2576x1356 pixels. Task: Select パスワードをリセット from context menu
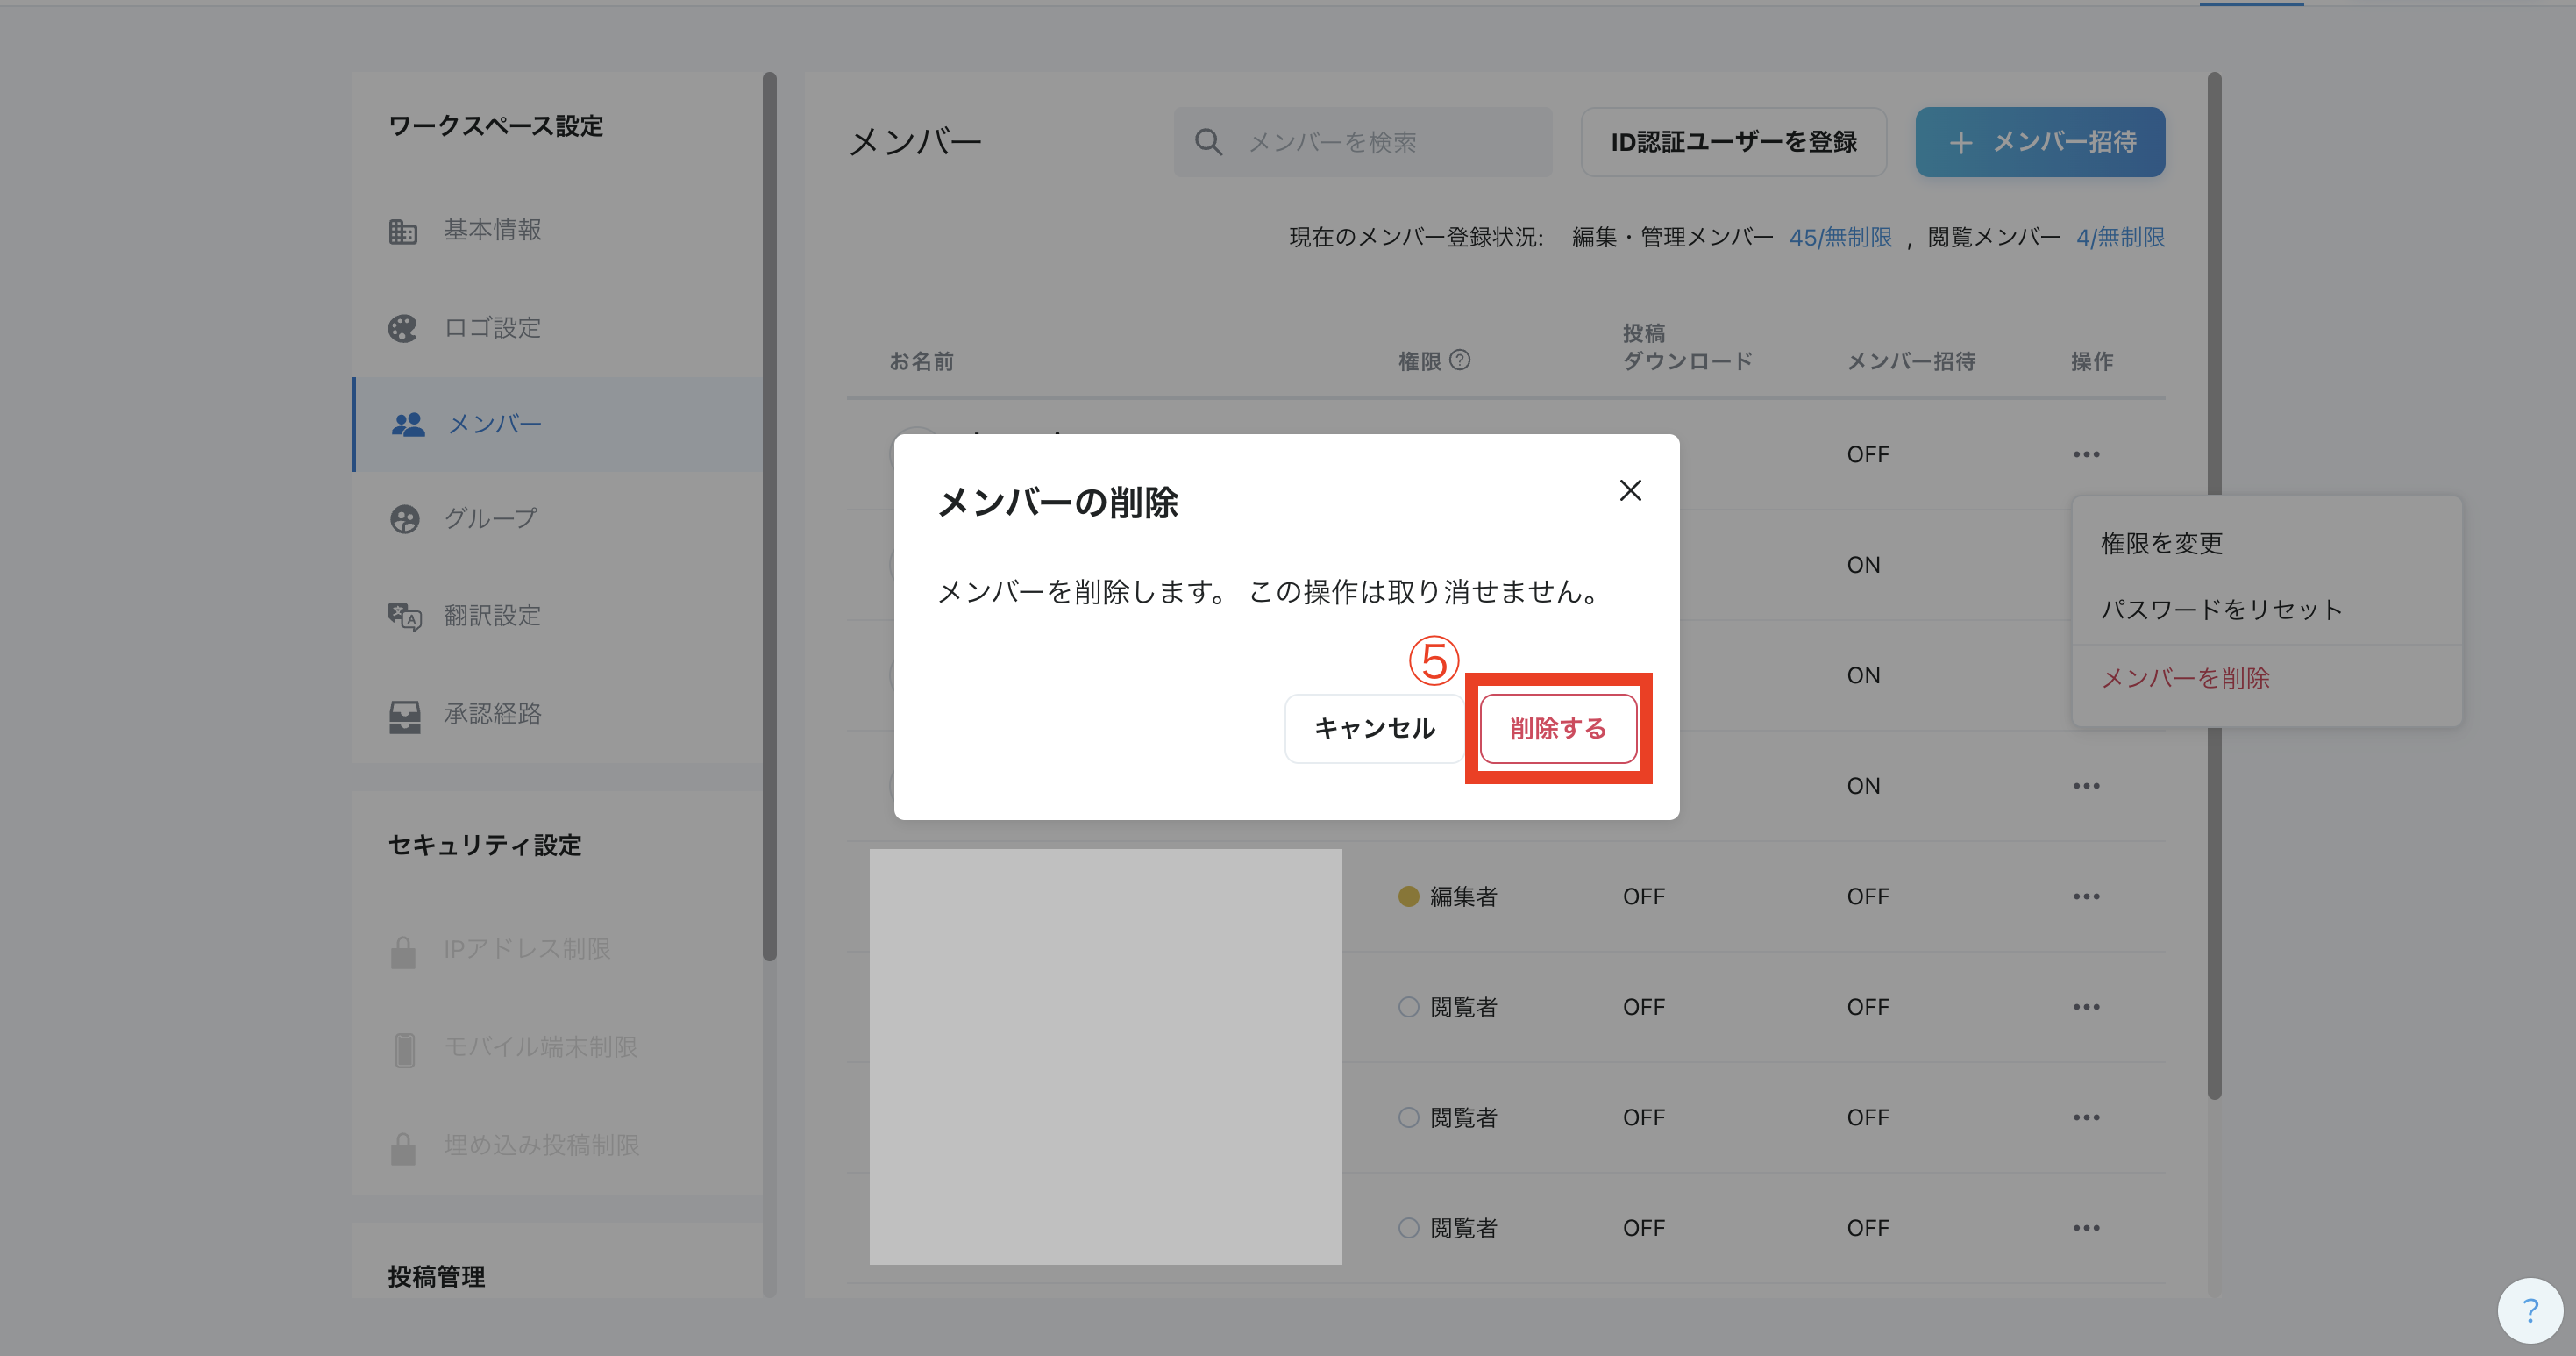[x=2221, y=609]
